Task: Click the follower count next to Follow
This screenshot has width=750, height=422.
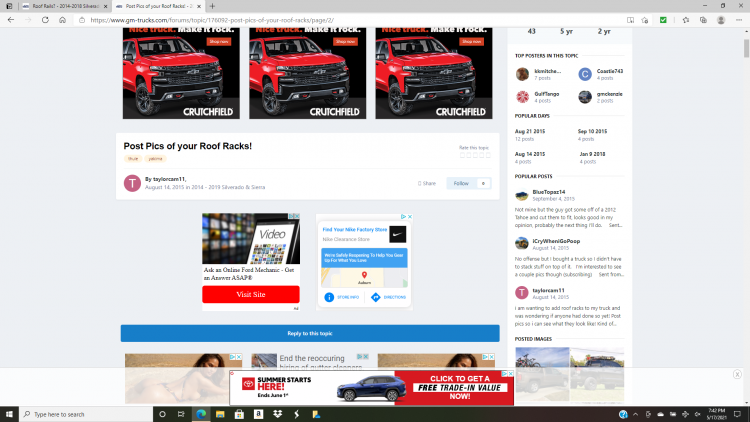Action: tap(483, 183)
